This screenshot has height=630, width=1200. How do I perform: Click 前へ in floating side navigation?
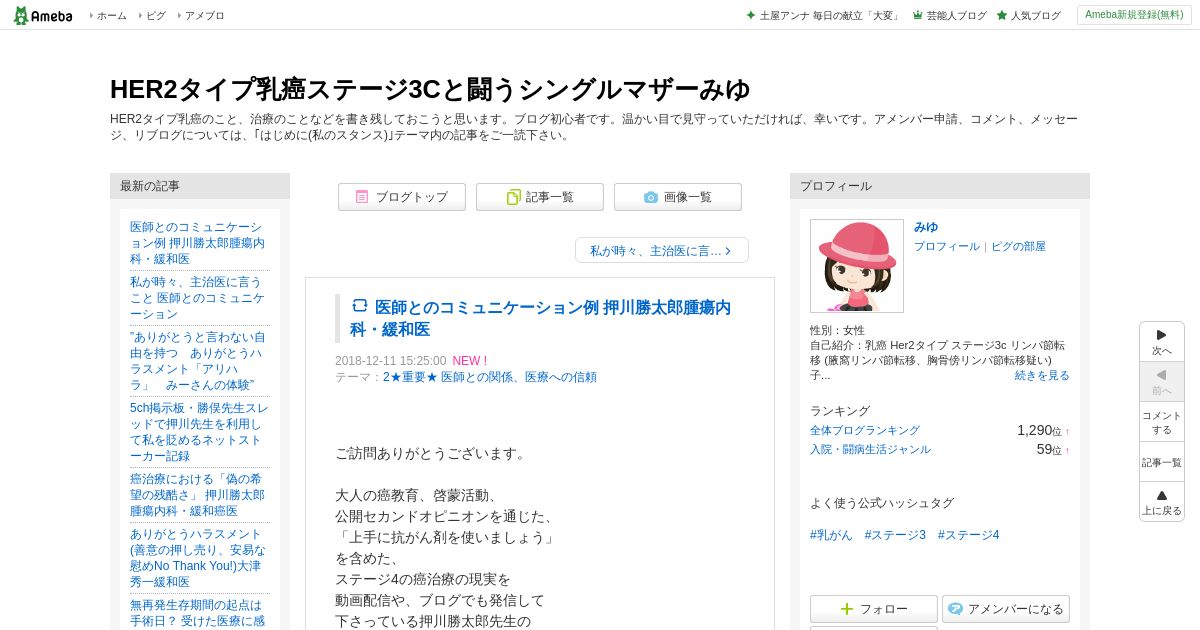(1162, 382)
